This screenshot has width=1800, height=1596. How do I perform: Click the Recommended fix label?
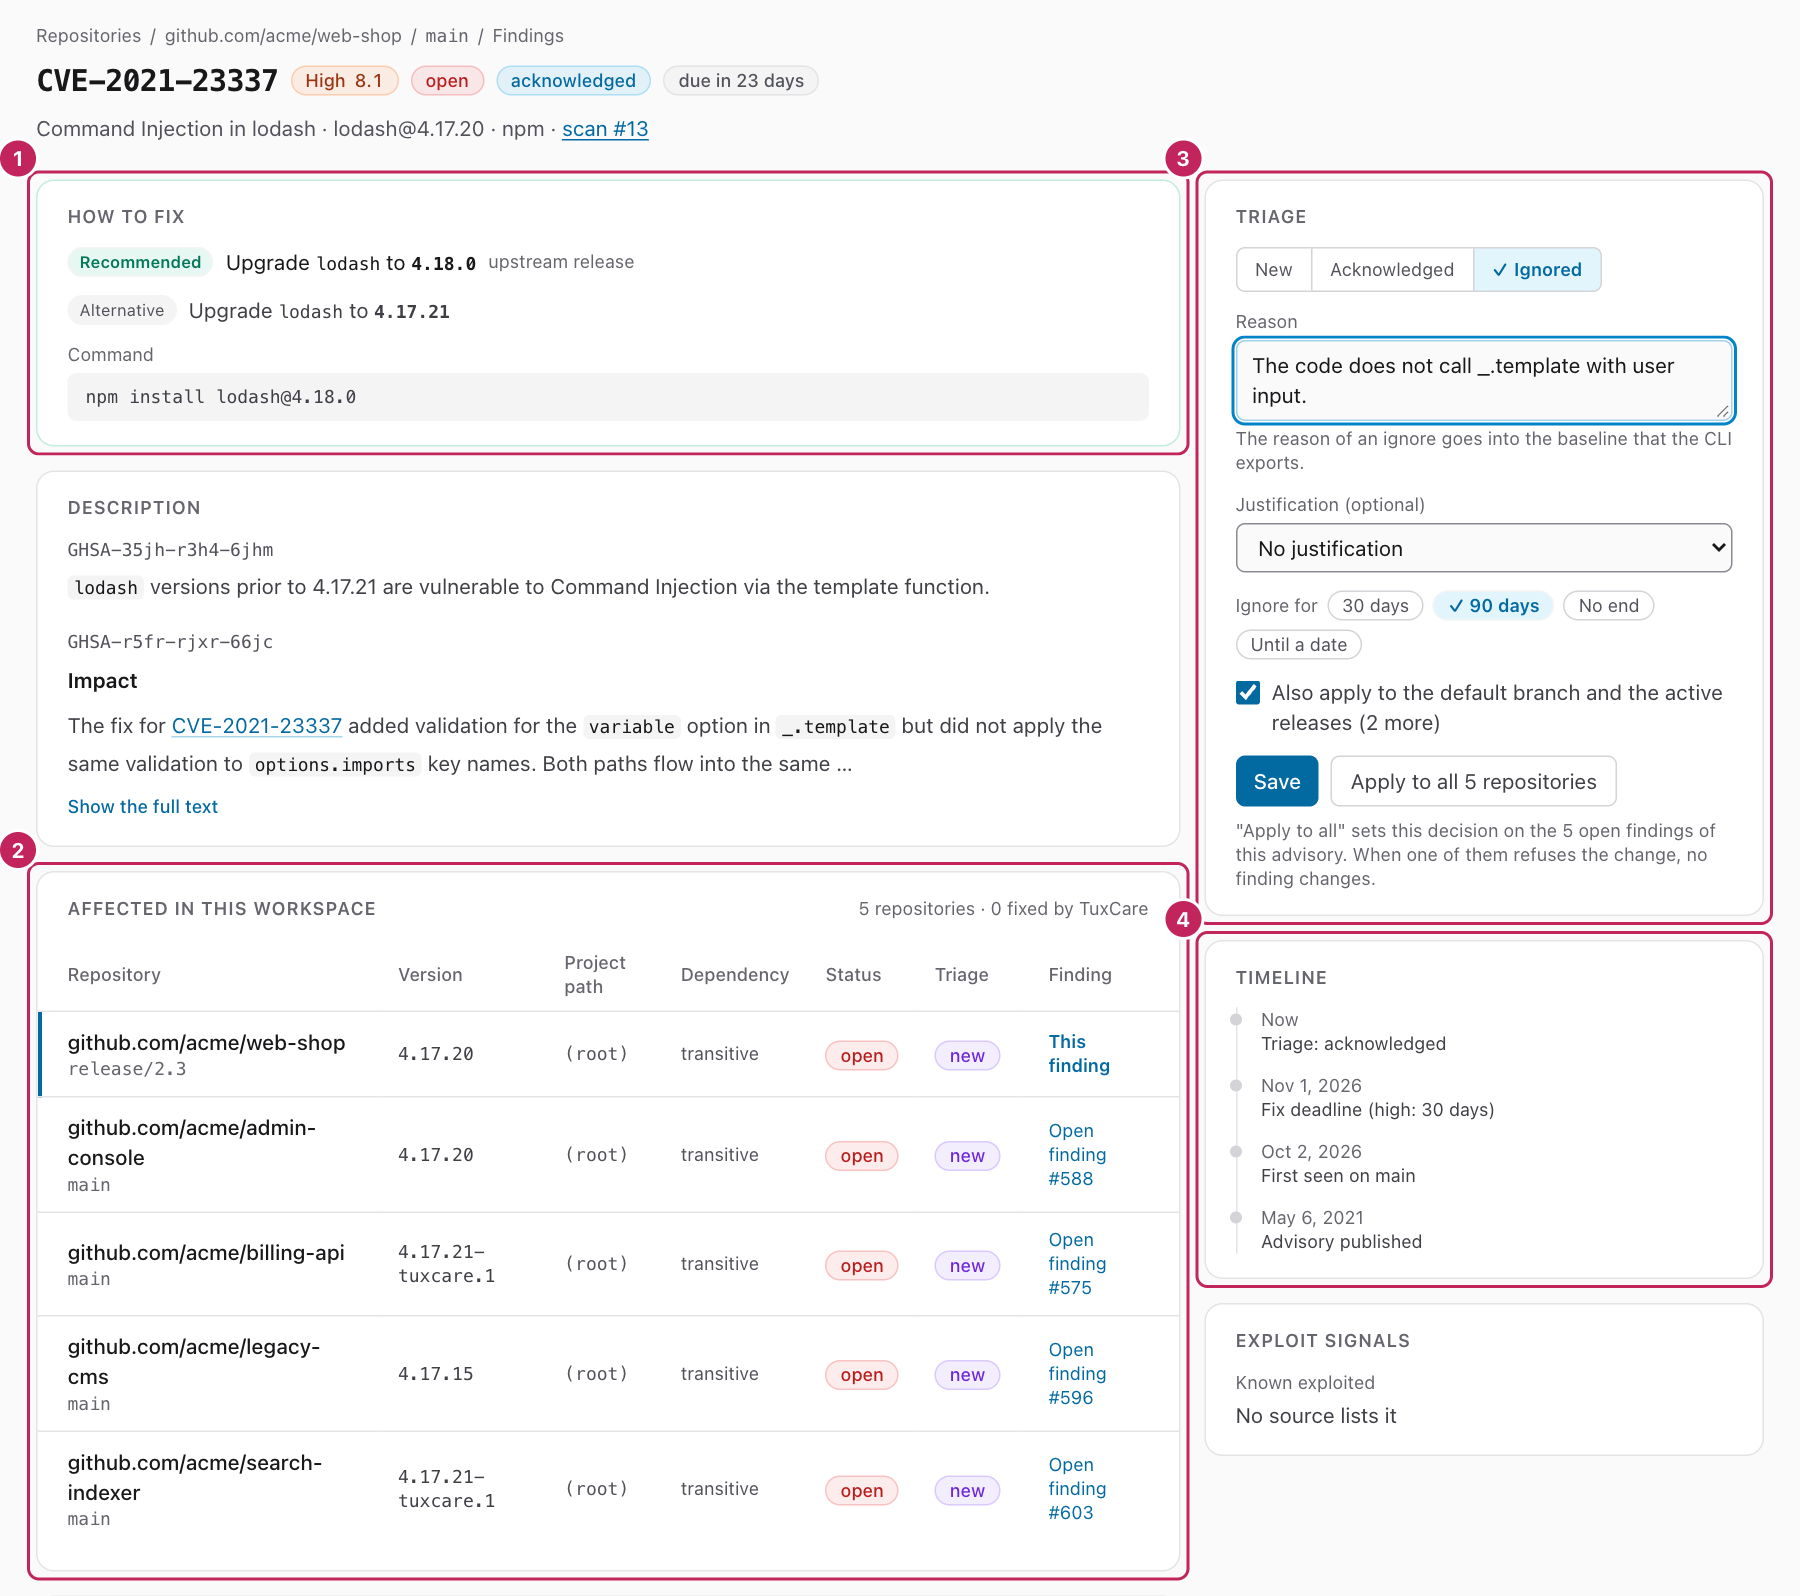[x=140, y=262]
